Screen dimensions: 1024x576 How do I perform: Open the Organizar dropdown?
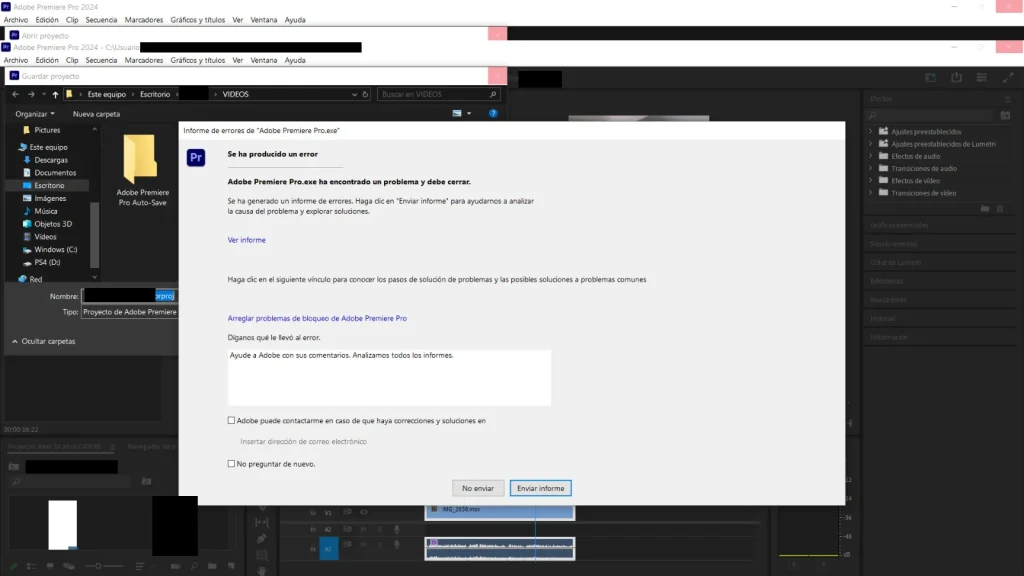pyautogui.click(x=35, y=114)
